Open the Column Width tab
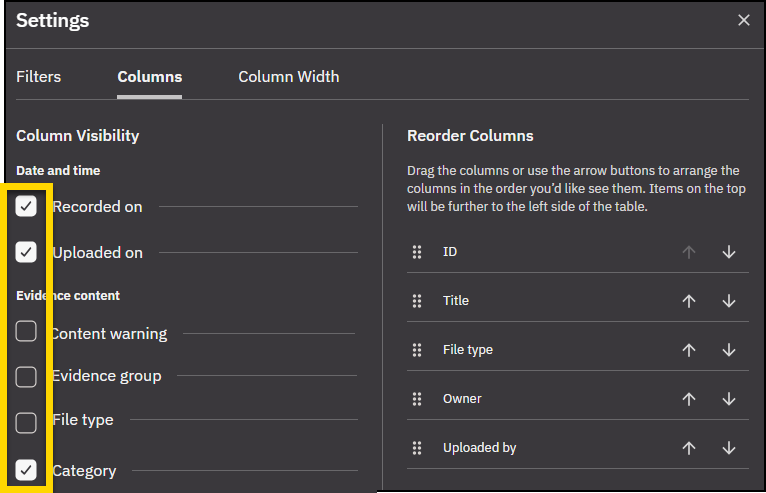The image size is (766, 493). [288, 77]
